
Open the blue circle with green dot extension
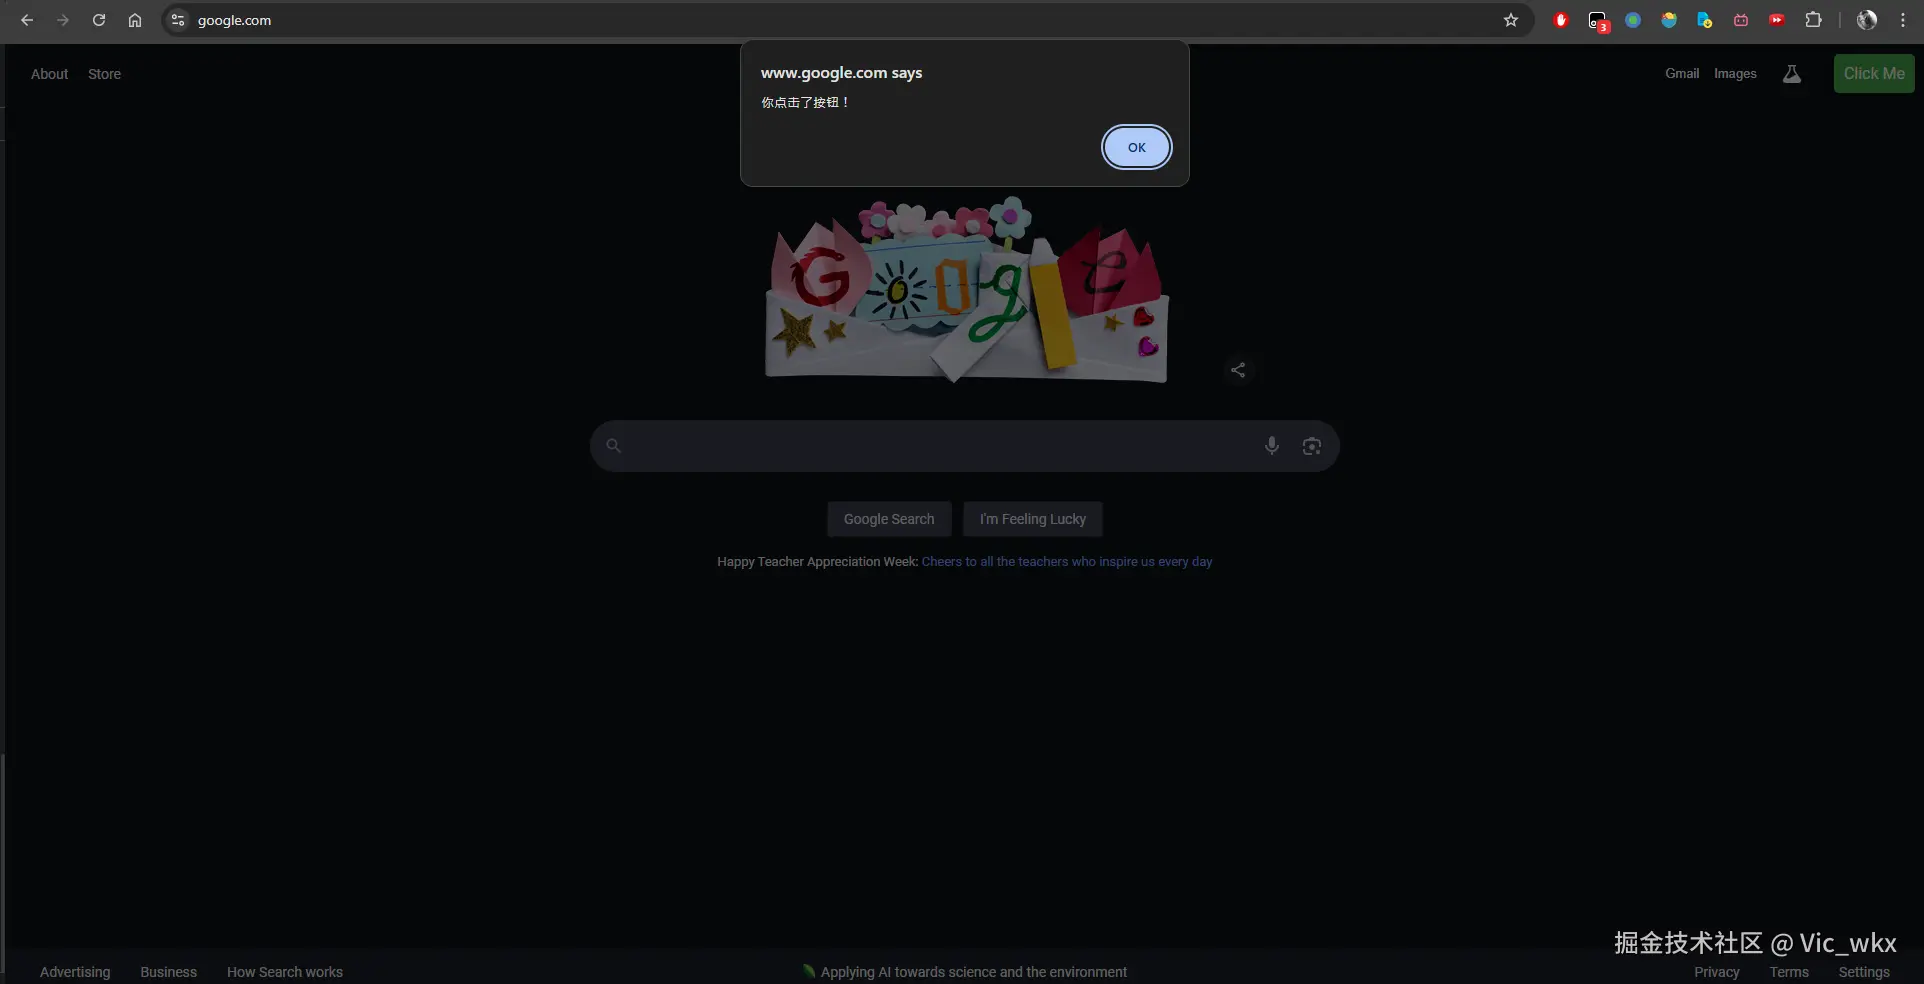pos(1633,20)
